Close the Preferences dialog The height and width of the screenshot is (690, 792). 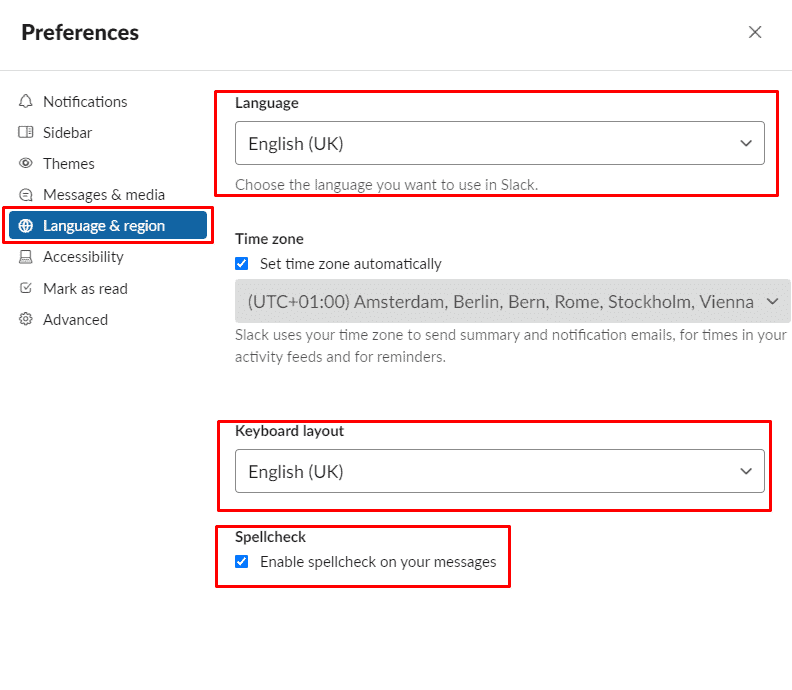[755, 32]
